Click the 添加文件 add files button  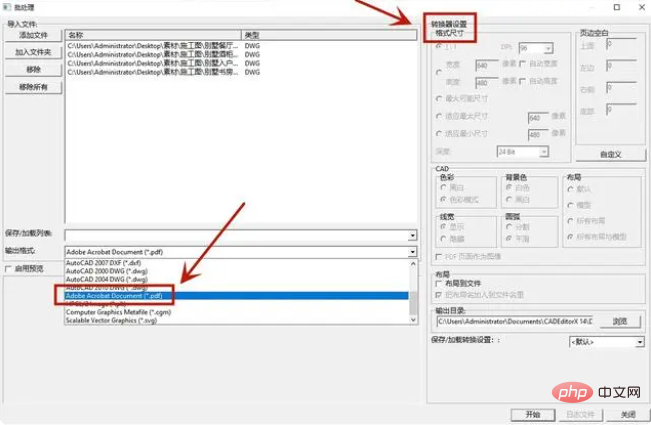34,35
